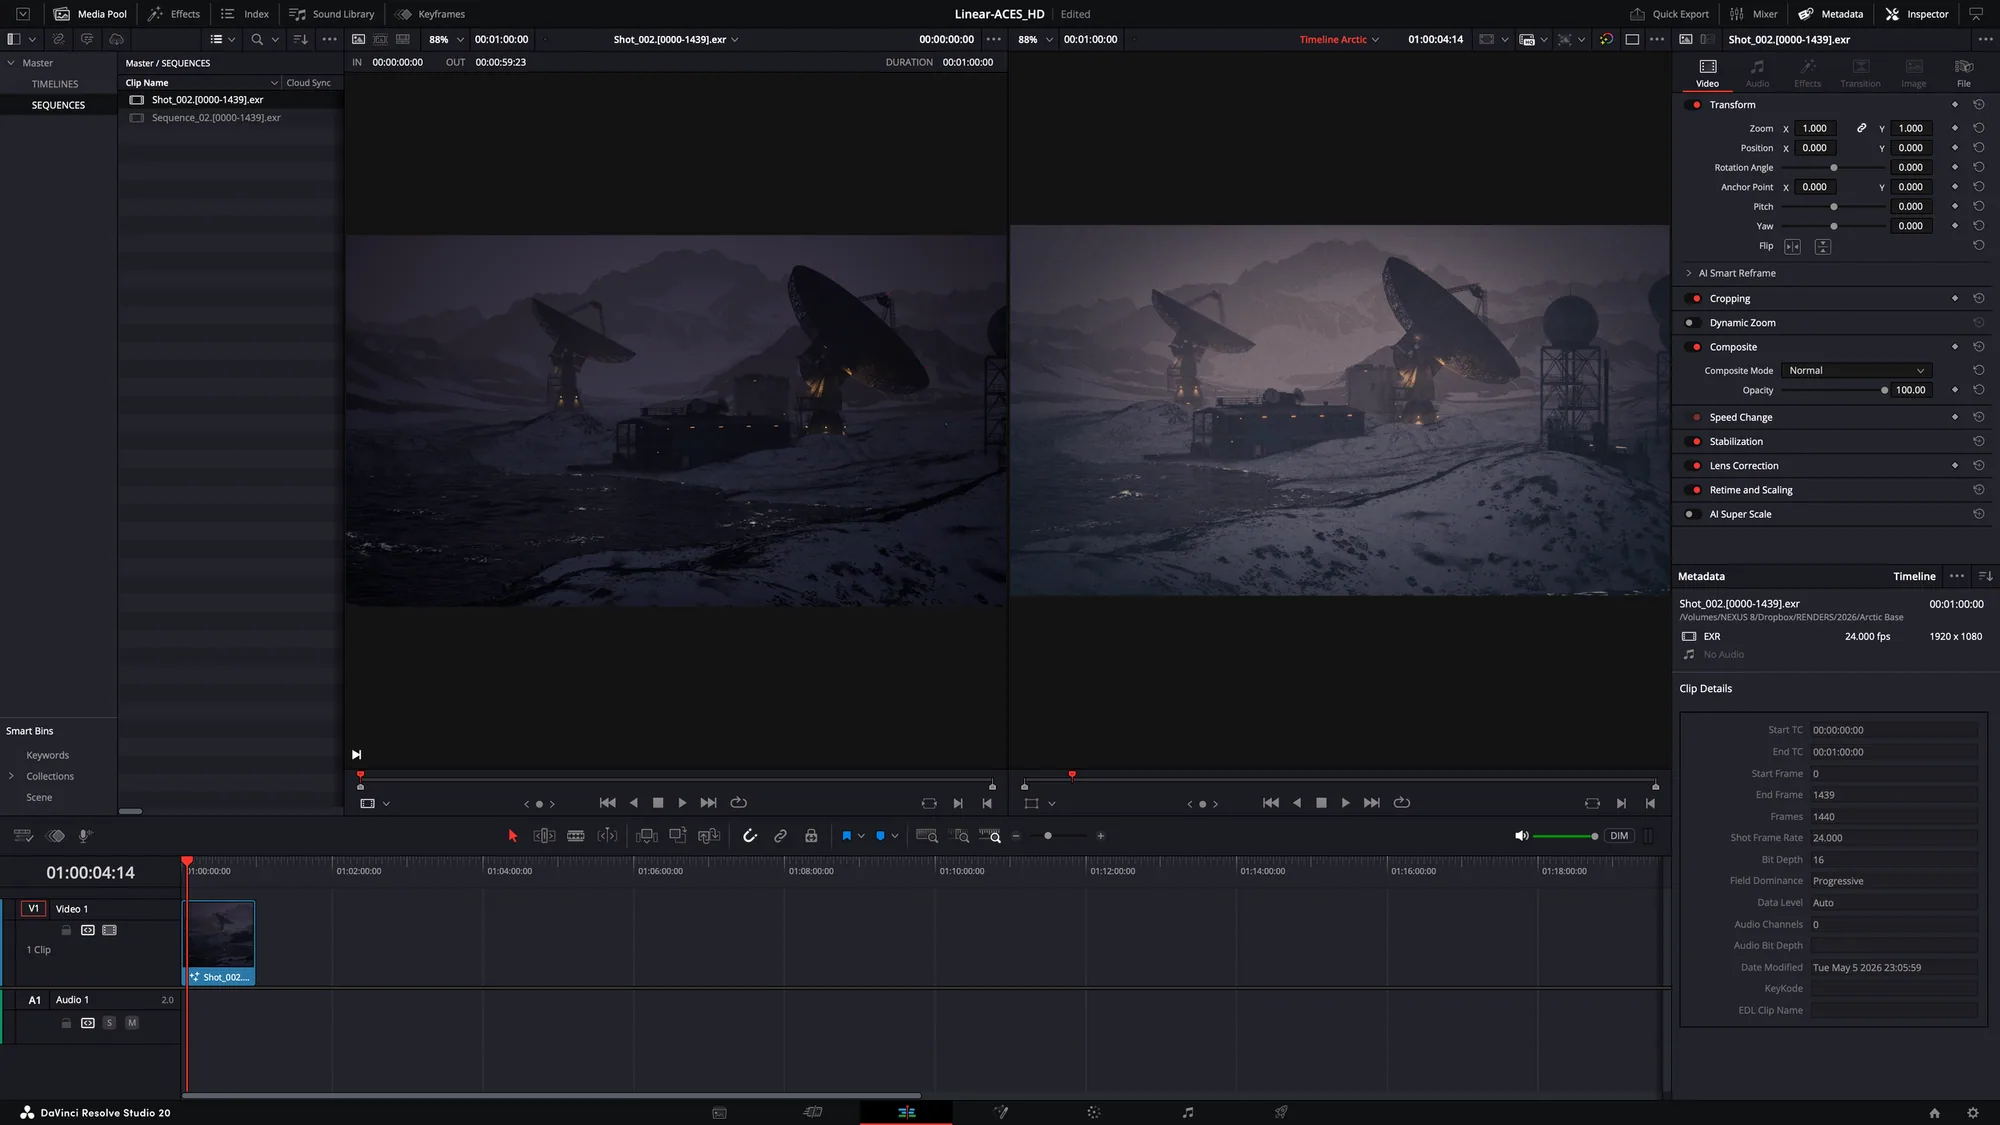This screenshot has height=1125, width=2000.
Task: Toggle the position lock padlock icon
Action: click(811, 836)
